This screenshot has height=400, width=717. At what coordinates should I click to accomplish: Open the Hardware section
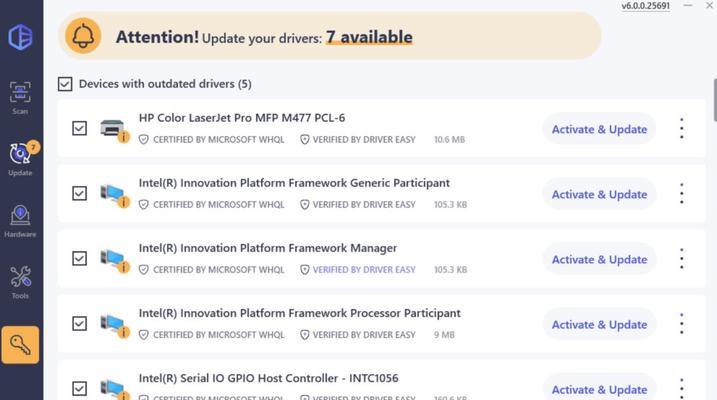click(x=20, y=221)
